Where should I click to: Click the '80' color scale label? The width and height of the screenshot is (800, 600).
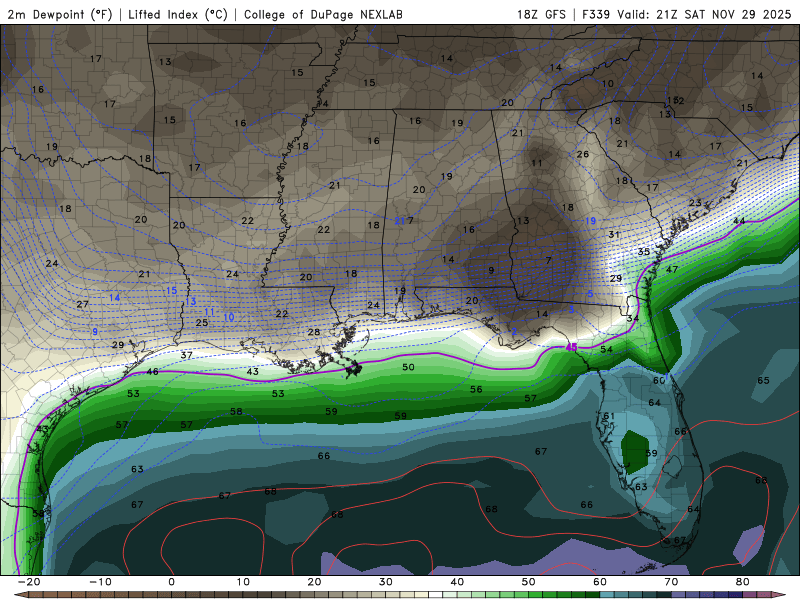[x=743, y=582]
